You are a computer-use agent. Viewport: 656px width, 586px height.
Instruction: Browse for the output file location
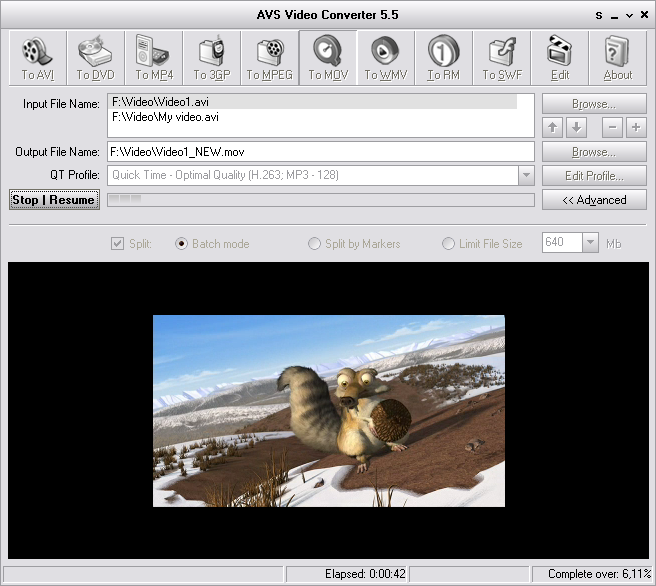594,152
